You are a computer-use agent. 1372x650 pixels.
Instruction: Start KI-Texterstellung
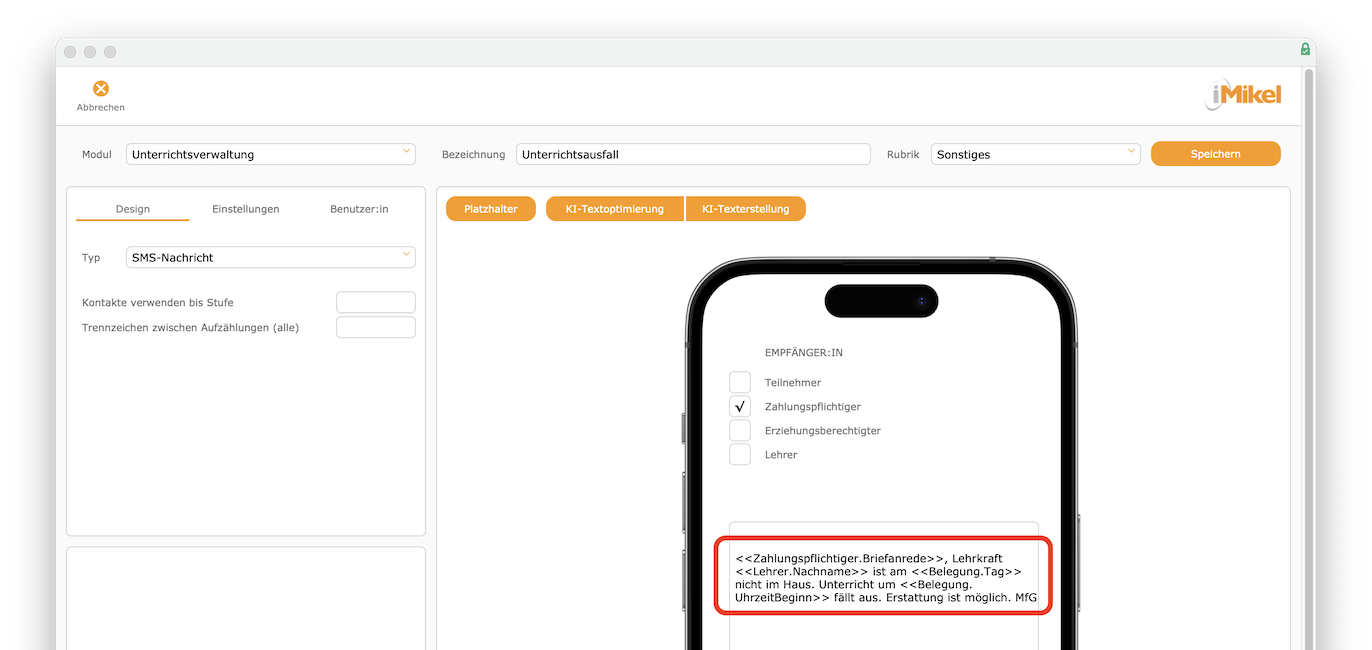[x=745, y=209]
